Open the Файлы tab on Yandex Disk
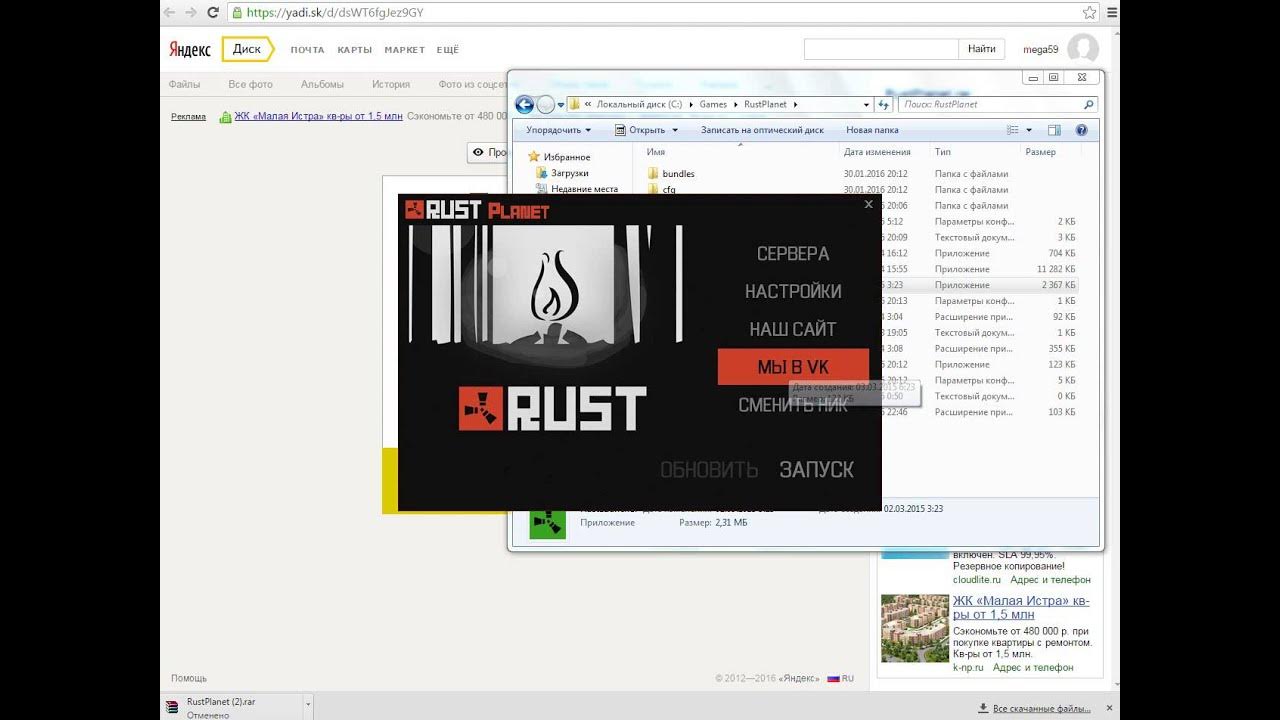 coord(184,84)
